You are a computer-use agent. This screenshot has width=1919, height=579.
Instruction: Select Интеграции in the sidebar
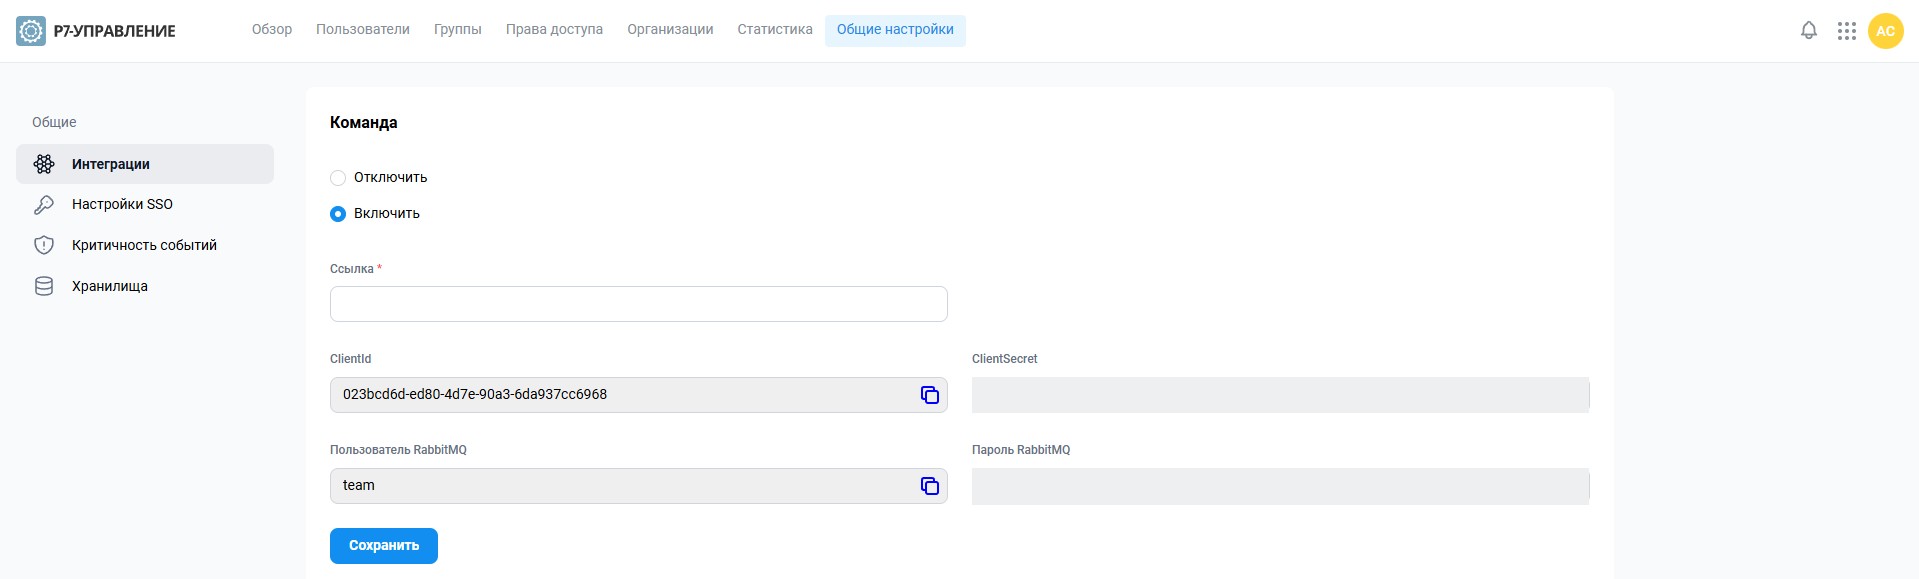point(145,164)
